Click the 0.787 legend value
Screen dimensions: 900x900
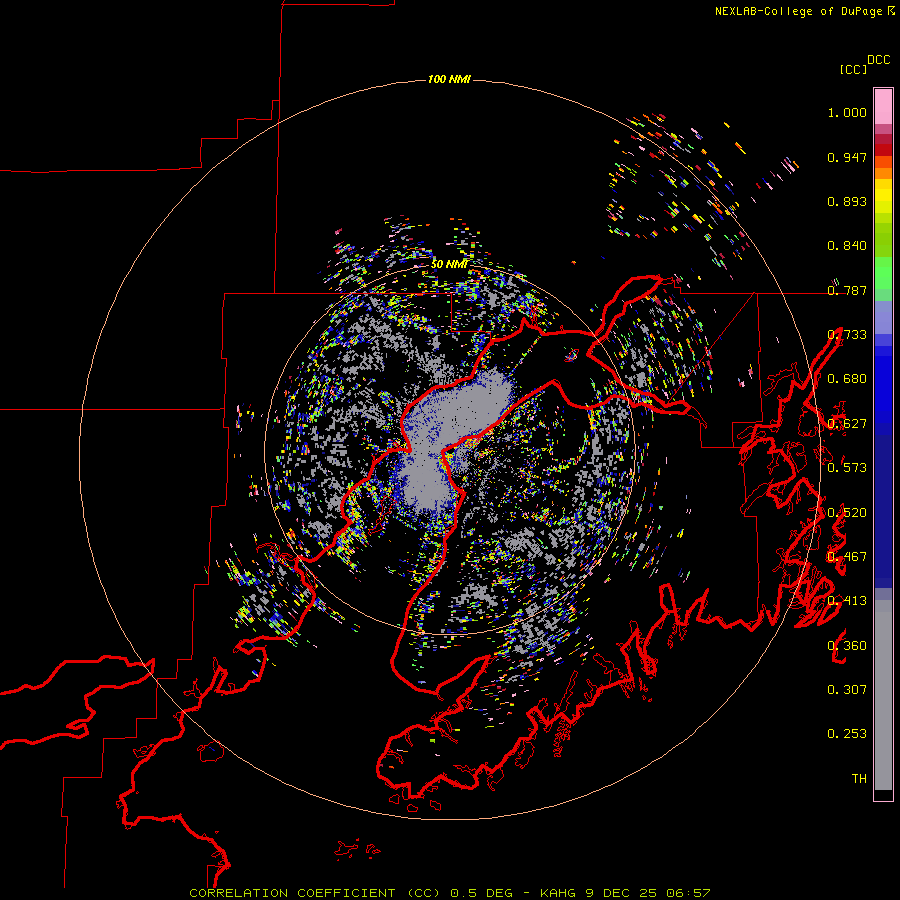847,290
